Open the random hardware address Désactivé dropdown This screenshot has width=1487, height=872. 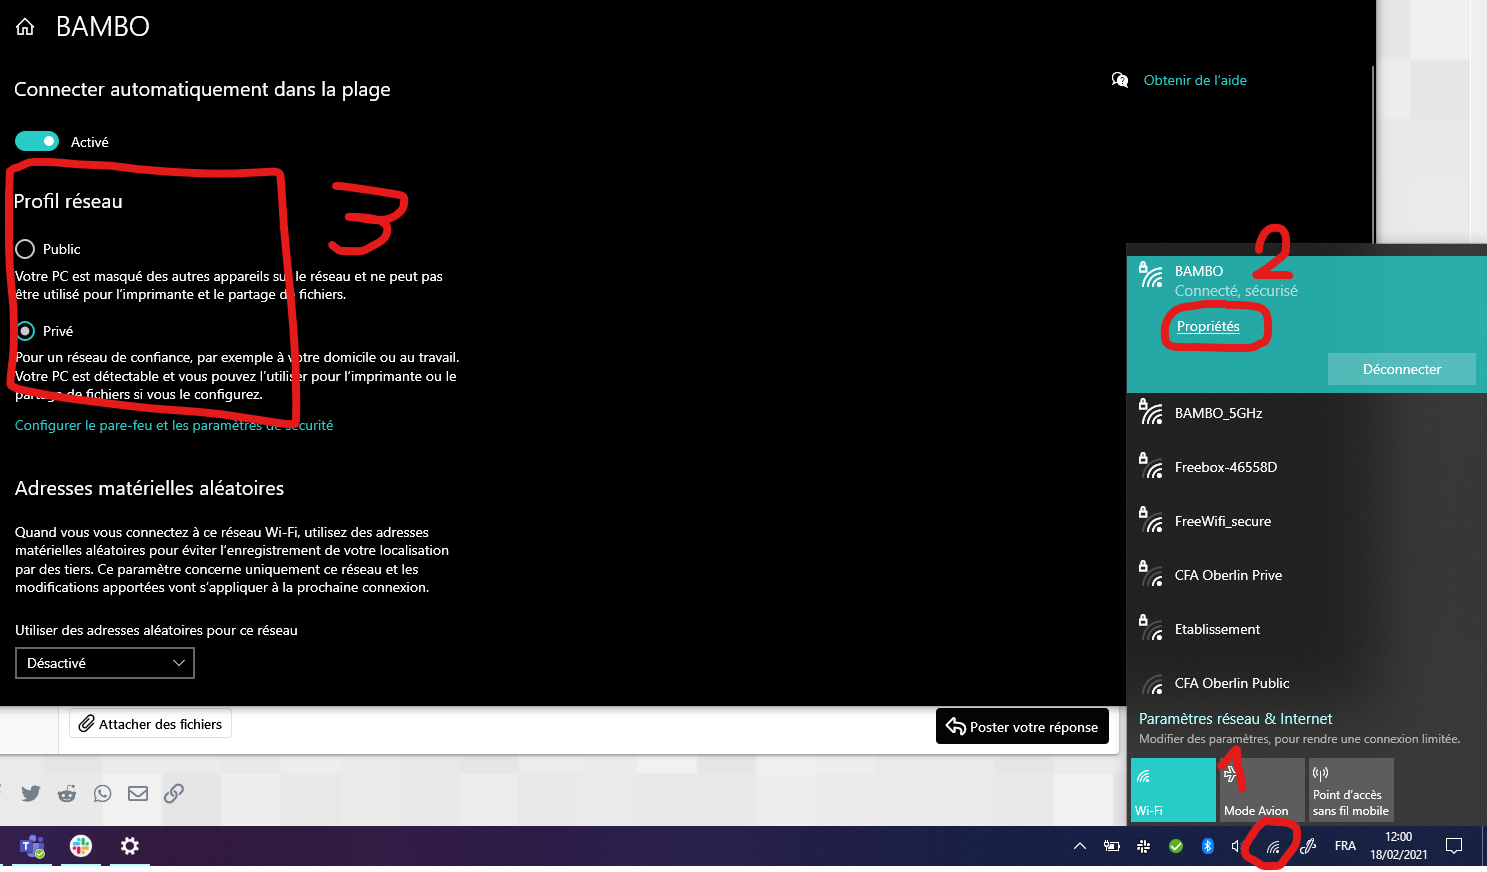pos(105,663)
